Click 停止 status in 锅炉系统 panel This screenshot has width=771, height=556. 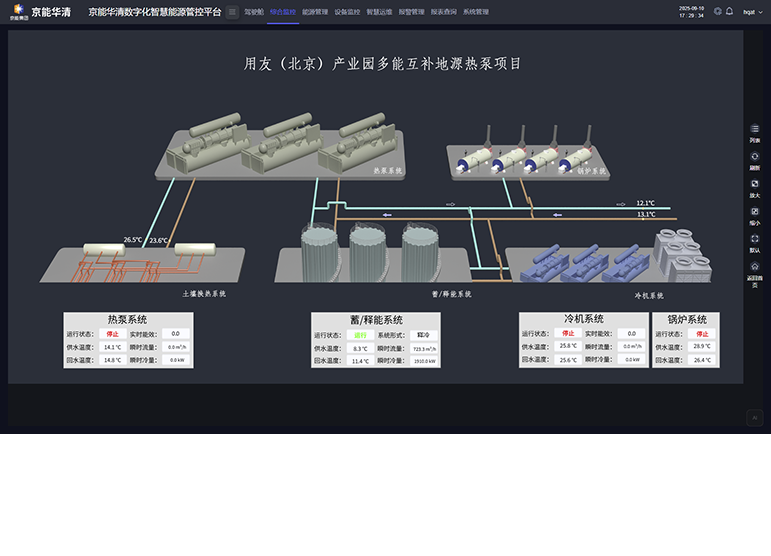(x=702, y=334)
